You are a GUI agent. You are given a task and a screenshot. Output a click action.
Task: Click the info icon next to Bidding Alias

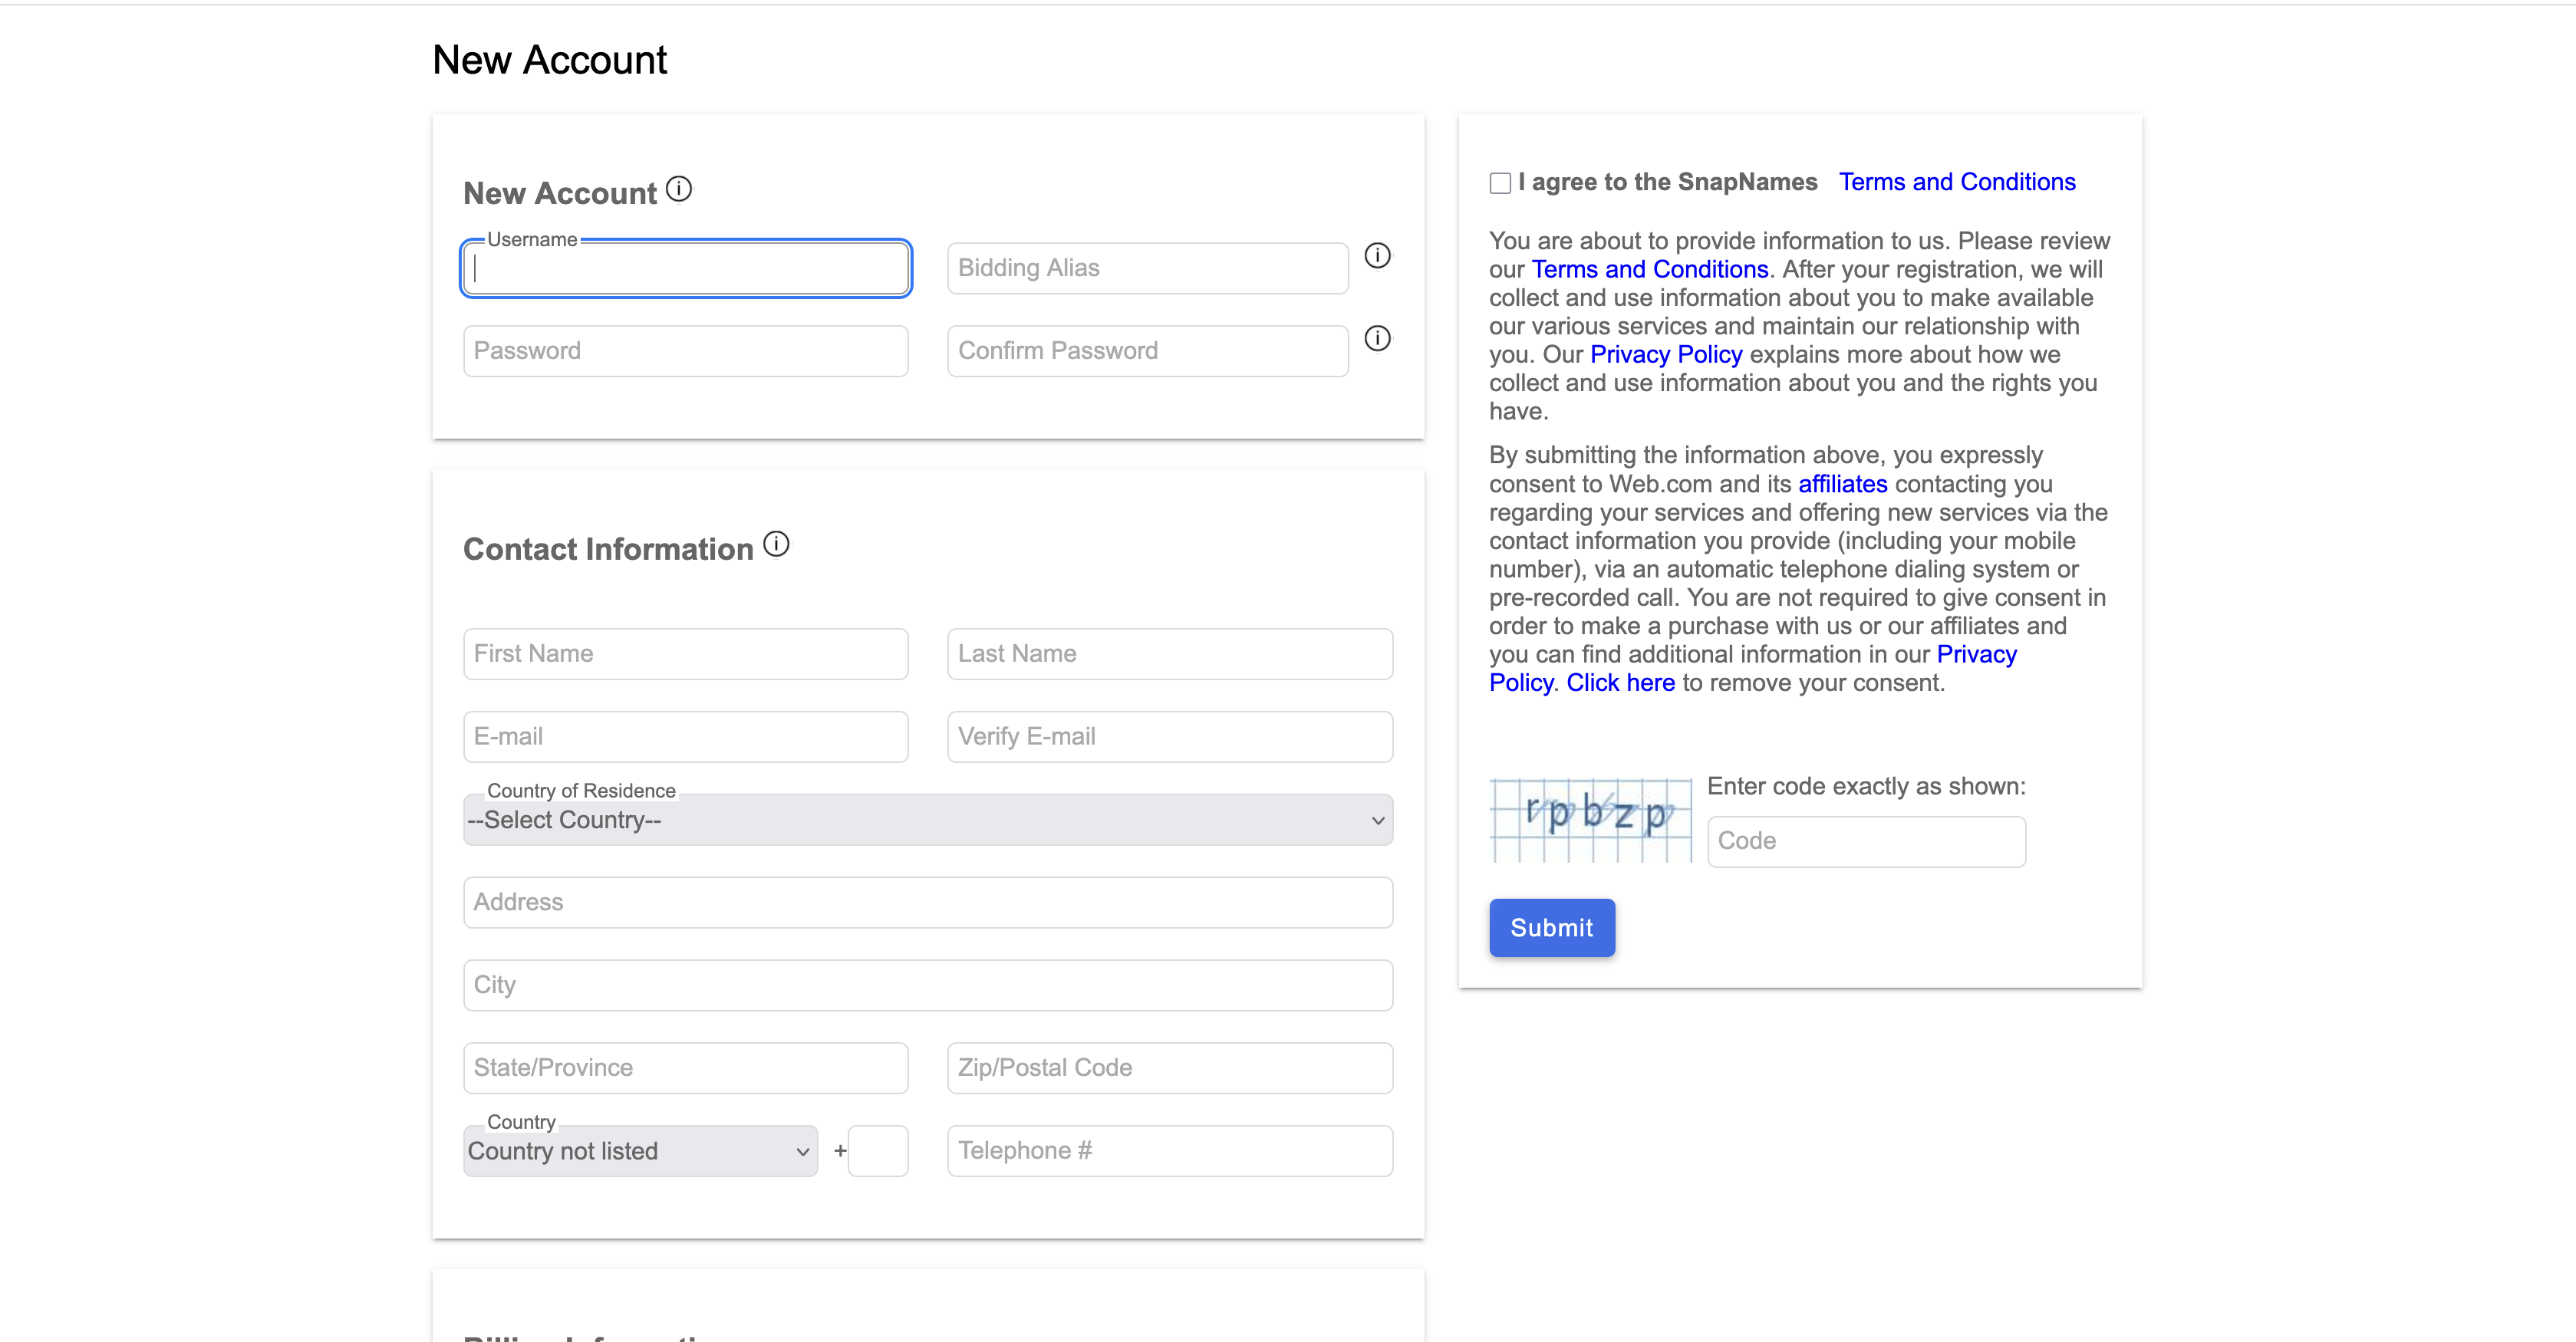coord(1378,256)
